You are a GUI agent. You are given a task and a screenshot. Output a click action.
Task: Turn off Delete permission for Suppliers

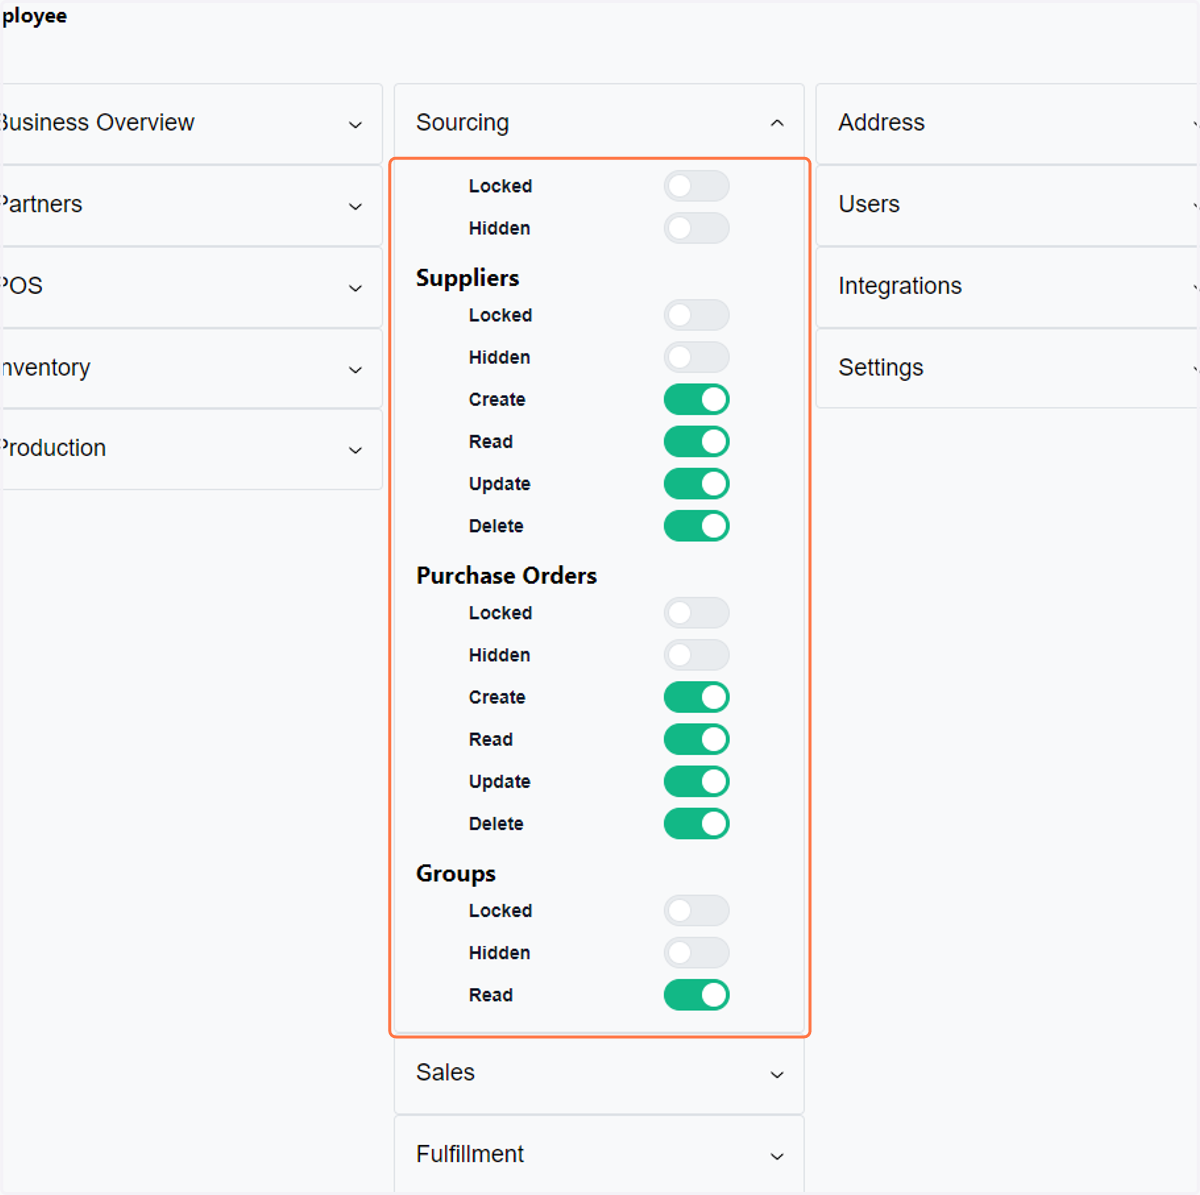697,526
